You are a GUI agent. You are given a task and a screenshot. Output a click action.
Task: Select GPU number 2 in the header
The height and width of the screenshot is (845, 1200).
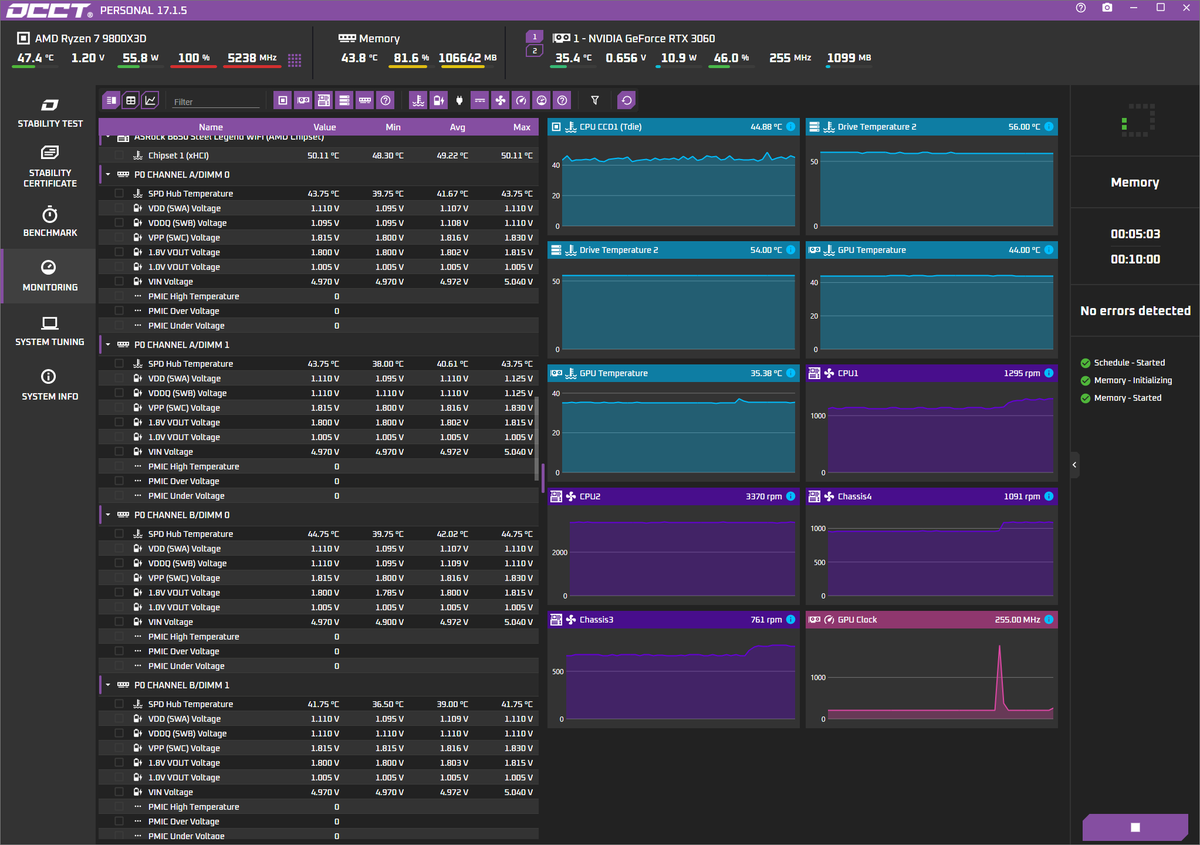[534, 51]
